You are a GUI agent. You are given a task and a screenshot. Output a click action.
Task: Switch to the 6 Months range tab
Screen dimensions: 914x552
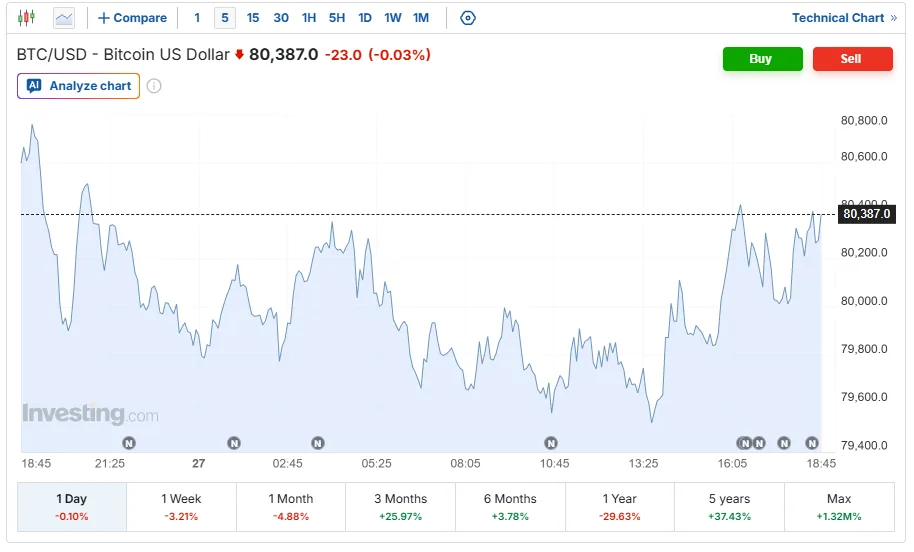[510, 507]
